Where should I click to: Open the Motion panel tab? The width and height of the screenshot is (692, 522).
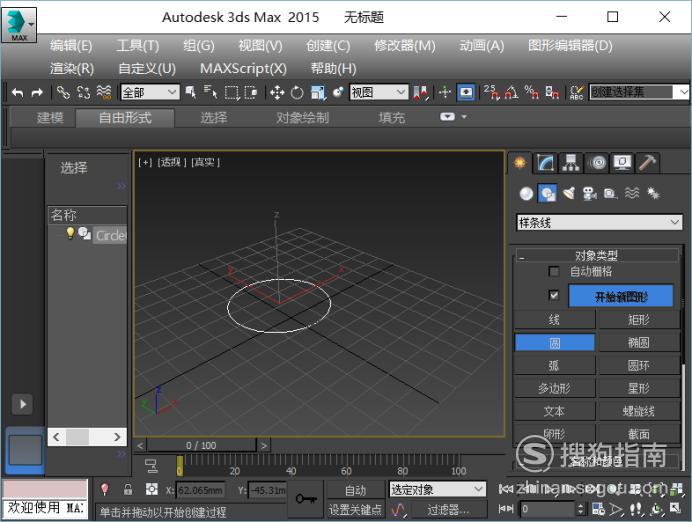click(x=598, y=163)
